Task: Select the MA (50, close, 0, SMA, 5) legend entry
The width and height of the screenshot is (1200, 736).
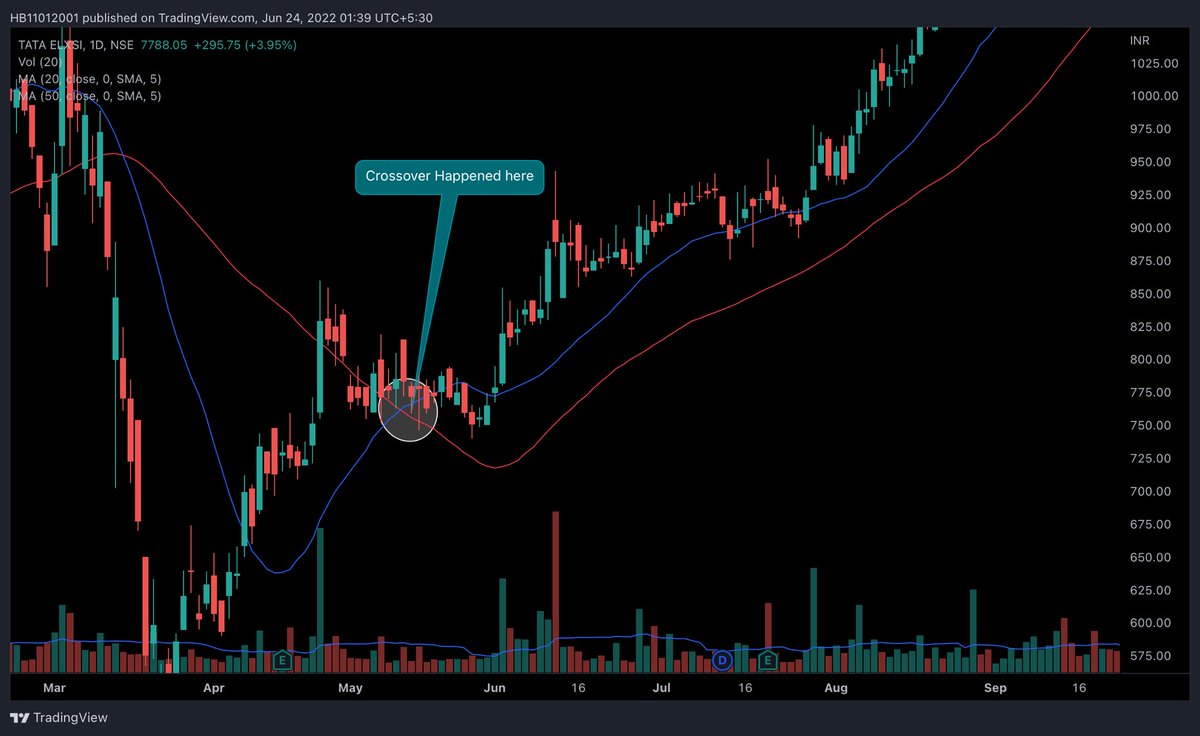Action: (x=82, y=96)
